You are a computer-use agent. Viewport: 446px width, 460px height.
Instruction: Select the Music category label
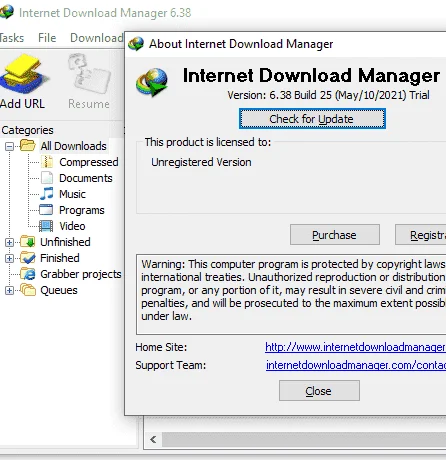click(72, 194)
